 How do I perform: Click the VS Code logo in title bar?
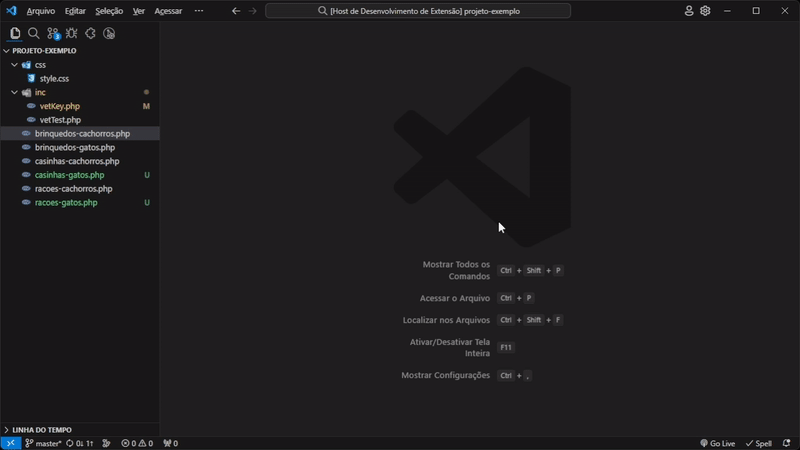[11, 11]
